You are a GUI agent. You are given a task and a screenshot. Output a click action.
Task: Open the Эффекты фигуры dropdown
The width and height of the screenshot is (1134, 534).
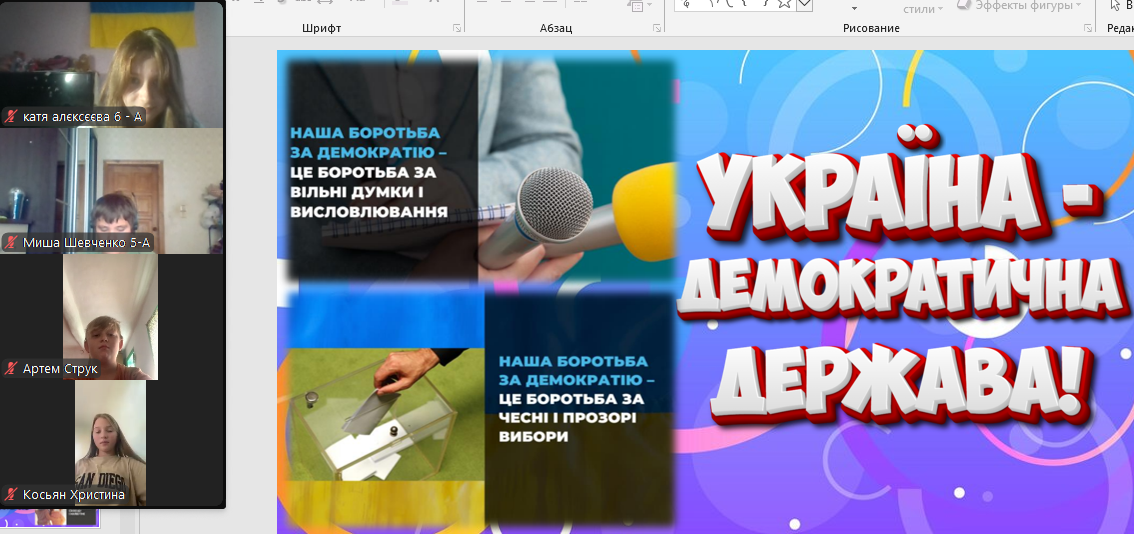click(x=1019, y=5)
